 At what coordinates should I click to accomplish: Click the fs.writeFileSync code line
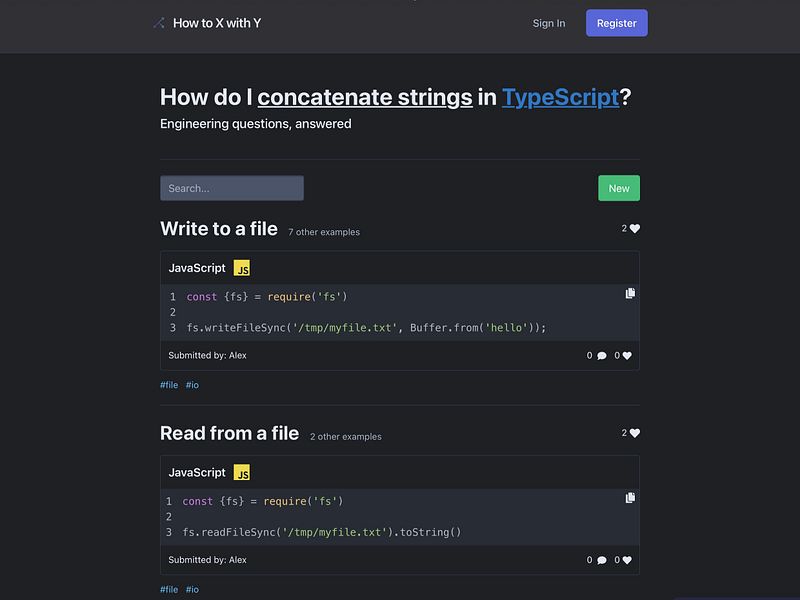coord(366,328)
